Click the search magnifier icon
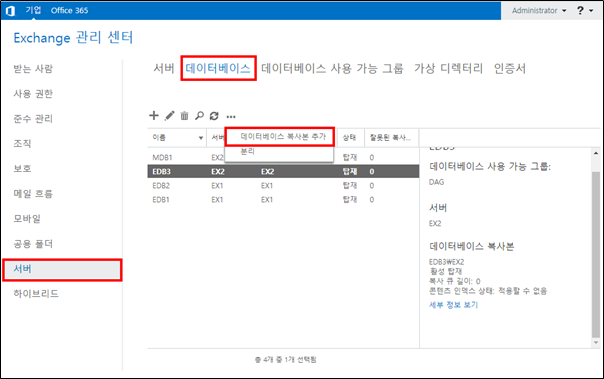Viewport: 604px width, 379px height. [x=199, y=116]
